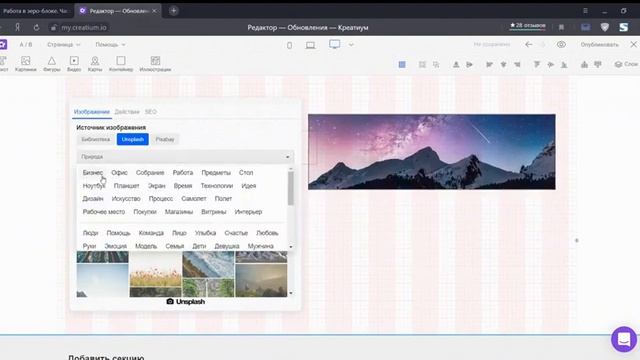Open the Помощь dropdown menu

point(110,44)
